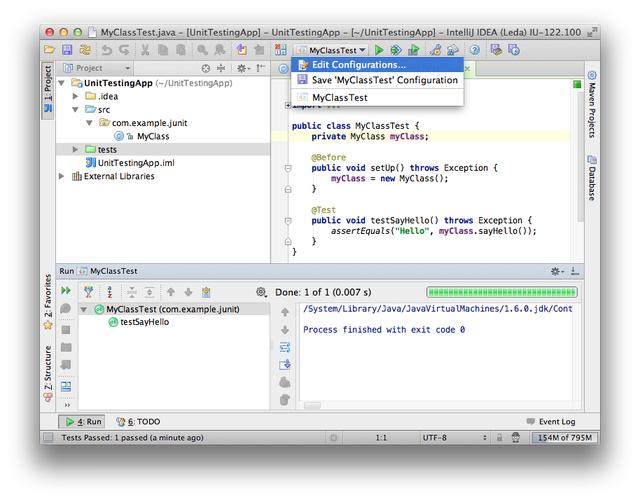Toggle Hide Passed tests filter
Viewport: 640px width, 500px height.
click(89, 292)
